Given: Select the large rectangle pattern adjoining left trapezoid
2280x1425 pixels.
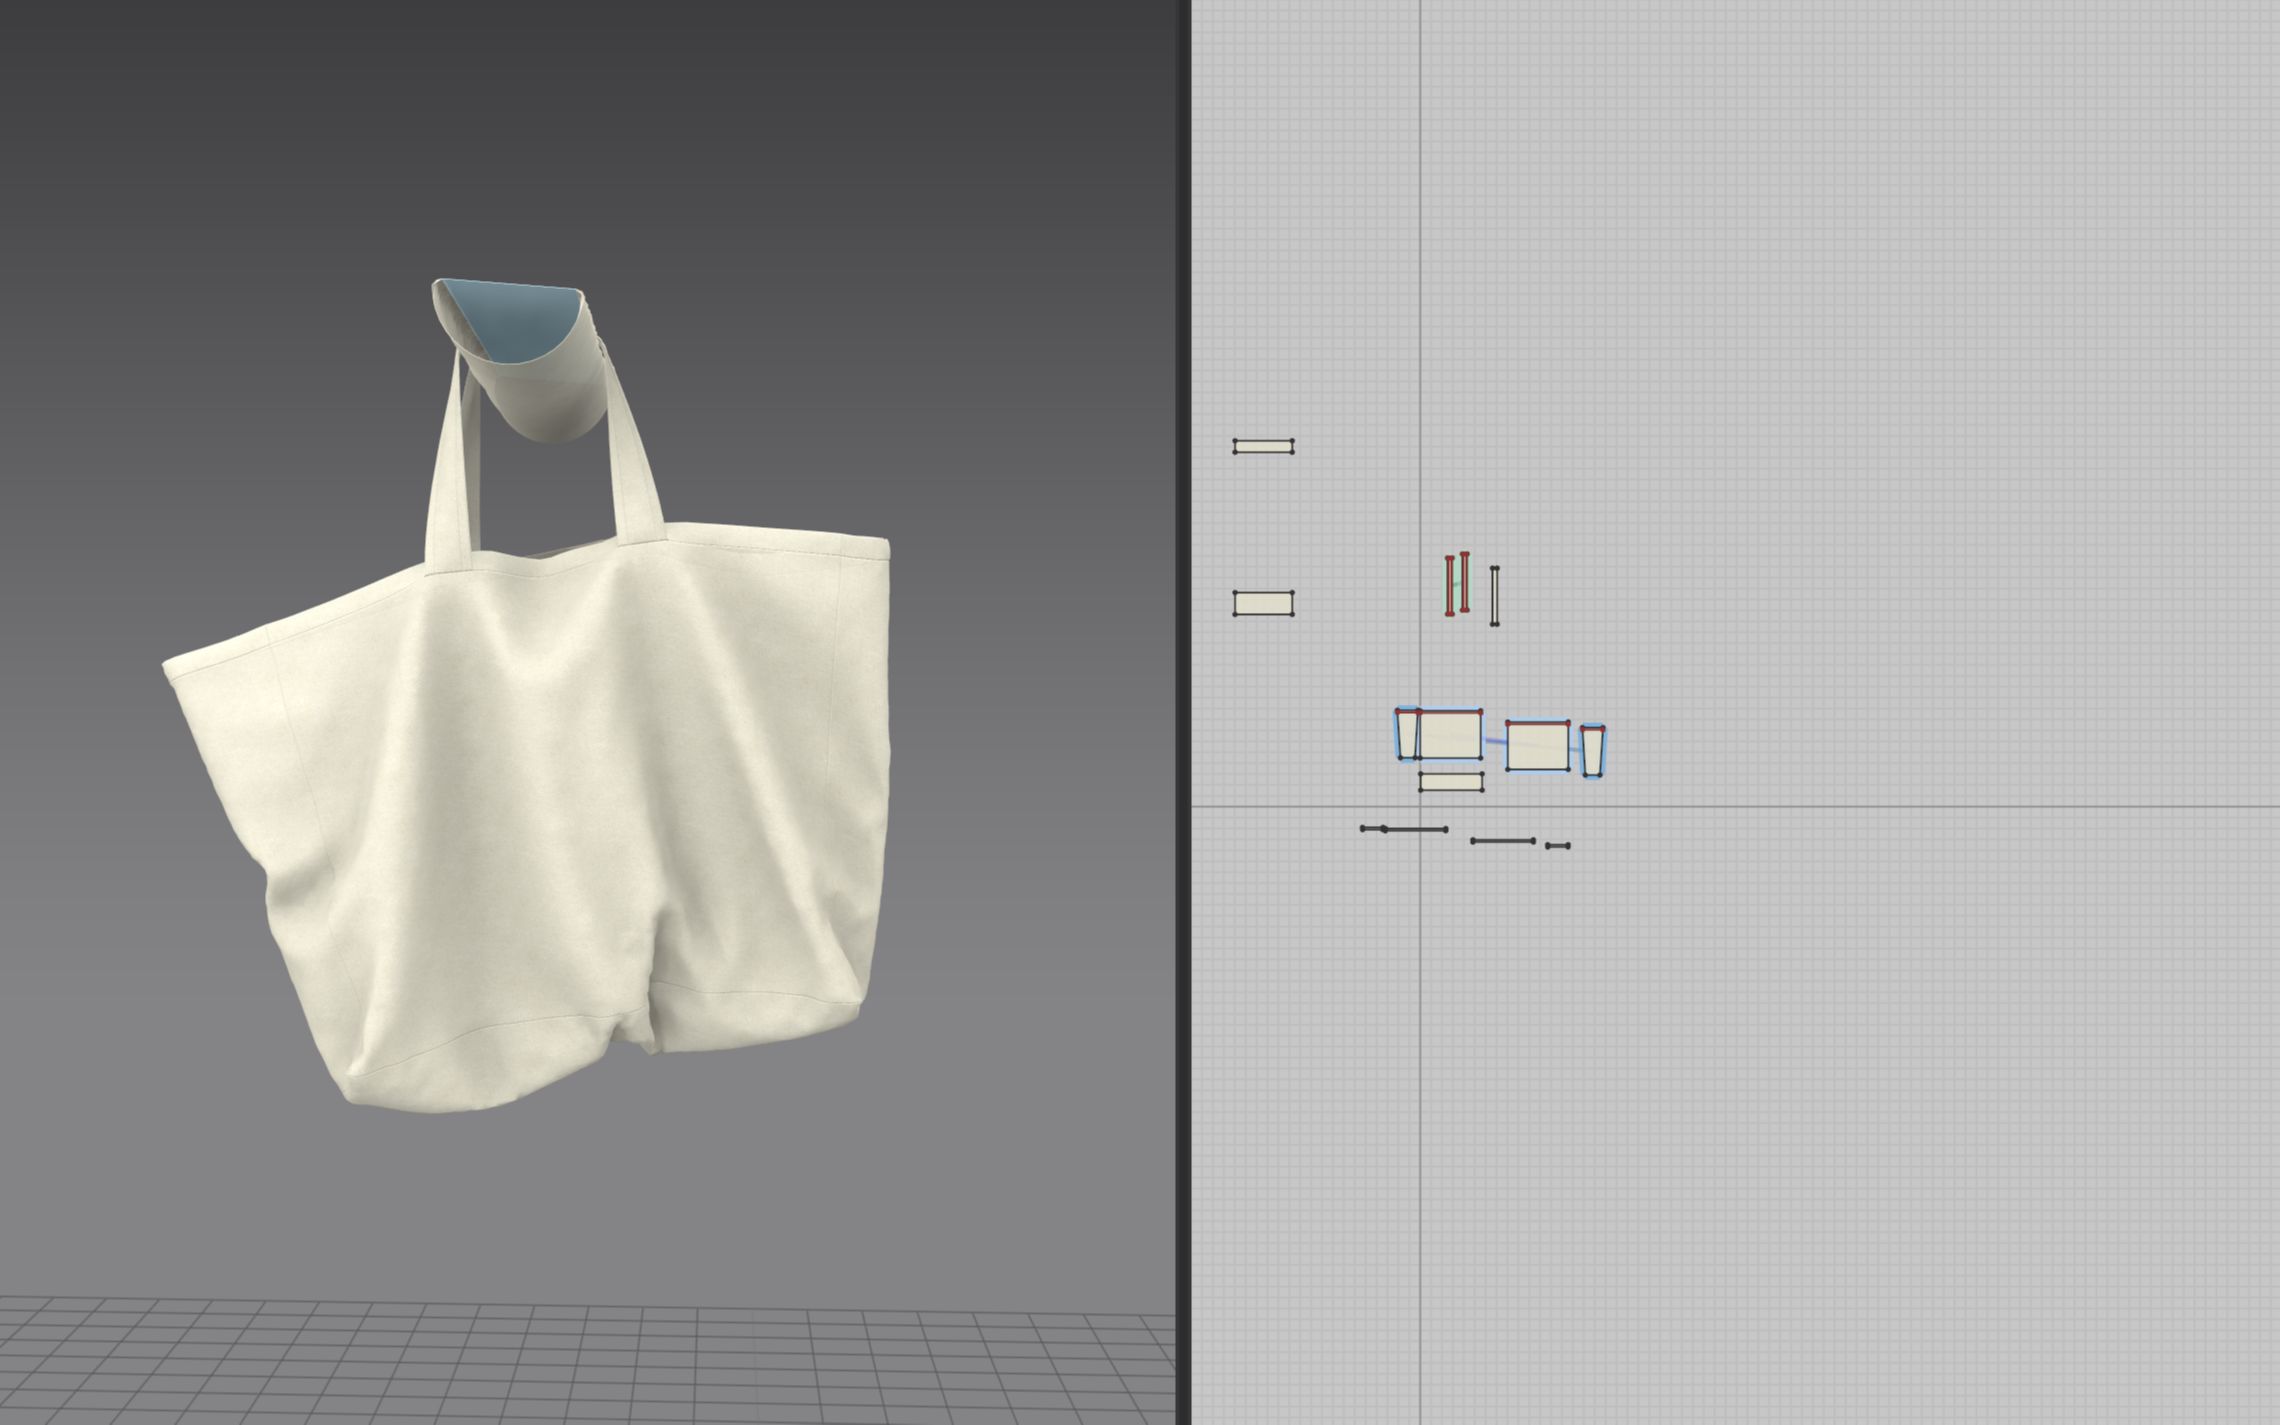Looking at the screenshot, I should pos(1449,735).
